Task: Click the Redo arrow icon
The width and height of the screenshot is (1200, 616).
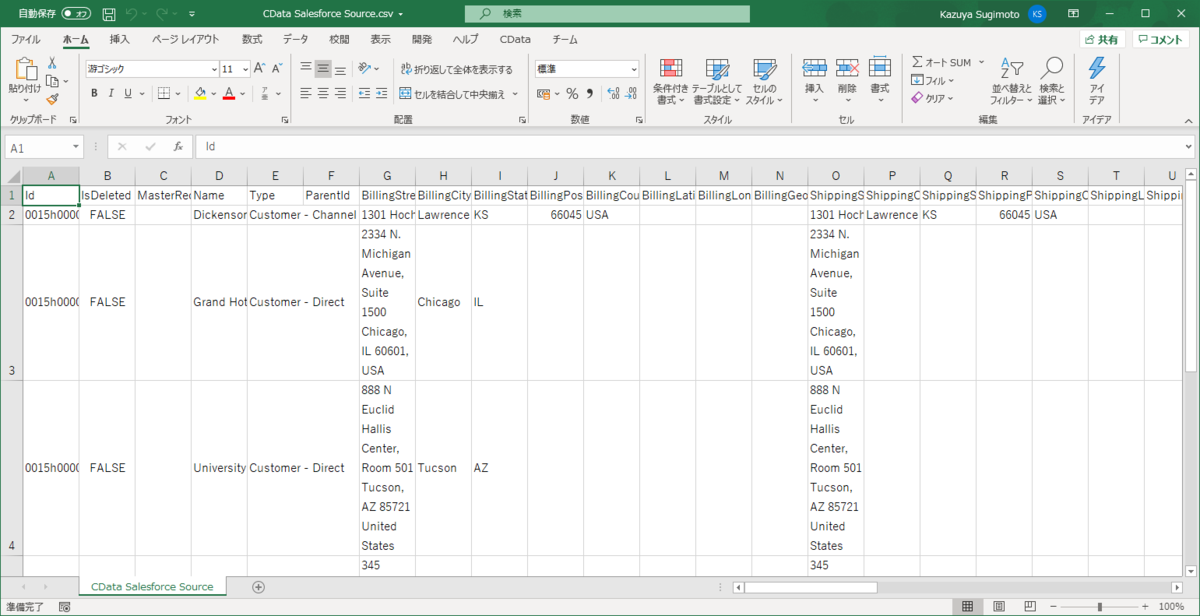Action: point(164,14)
